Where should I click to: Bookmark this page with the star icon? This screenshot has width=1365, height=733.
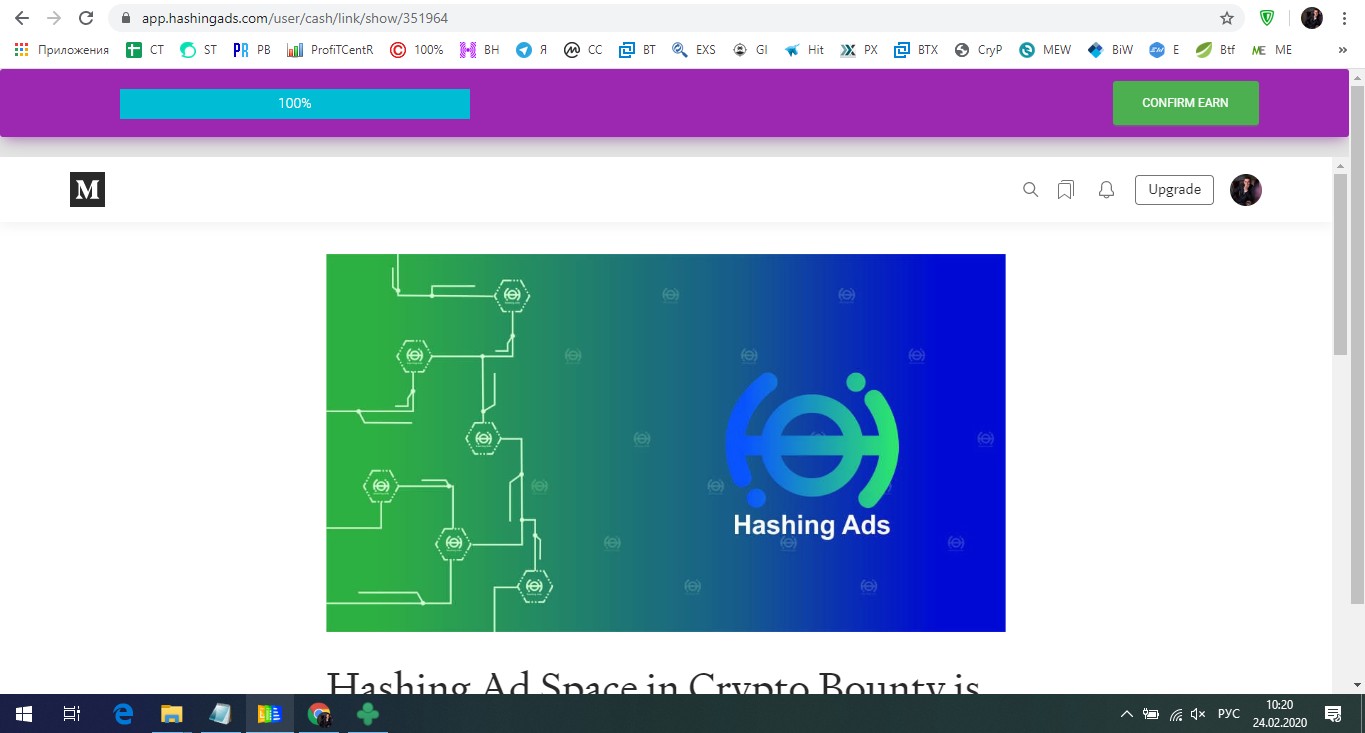pyautogui.click(x=1227, y=18)
